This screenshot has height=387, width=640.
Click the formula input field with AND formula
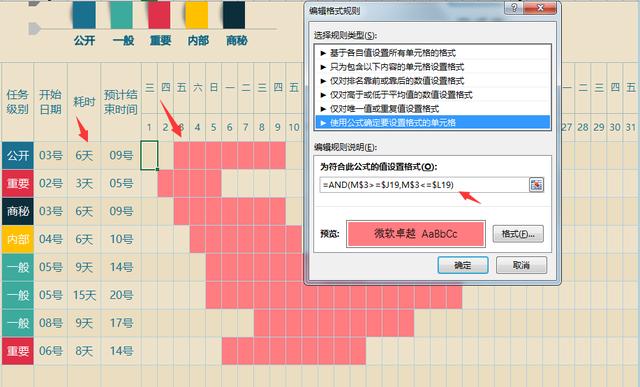(424, 185)
